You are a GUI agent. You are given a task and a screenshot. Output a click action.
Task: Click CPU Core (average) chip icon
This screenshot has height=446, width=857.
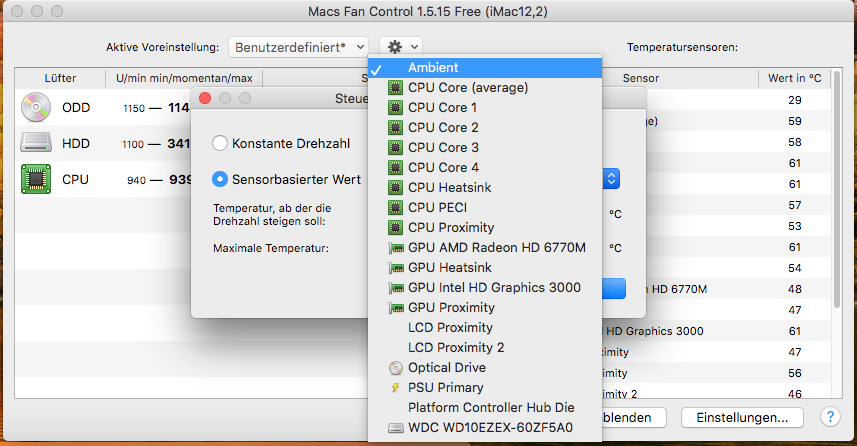pyautogui.click(x=395, y=87)
